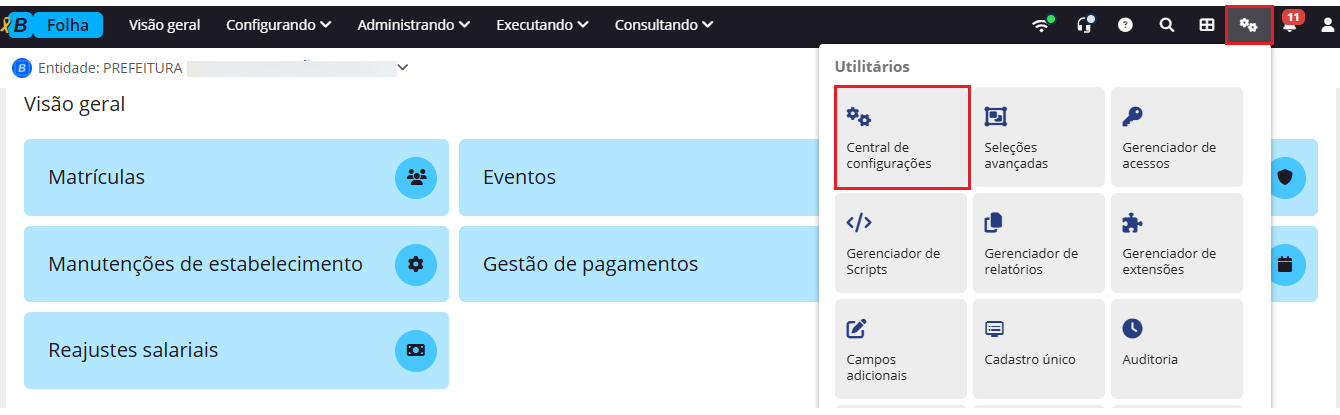
Task: Open the help question mark icon
Action: point(1125,25)
